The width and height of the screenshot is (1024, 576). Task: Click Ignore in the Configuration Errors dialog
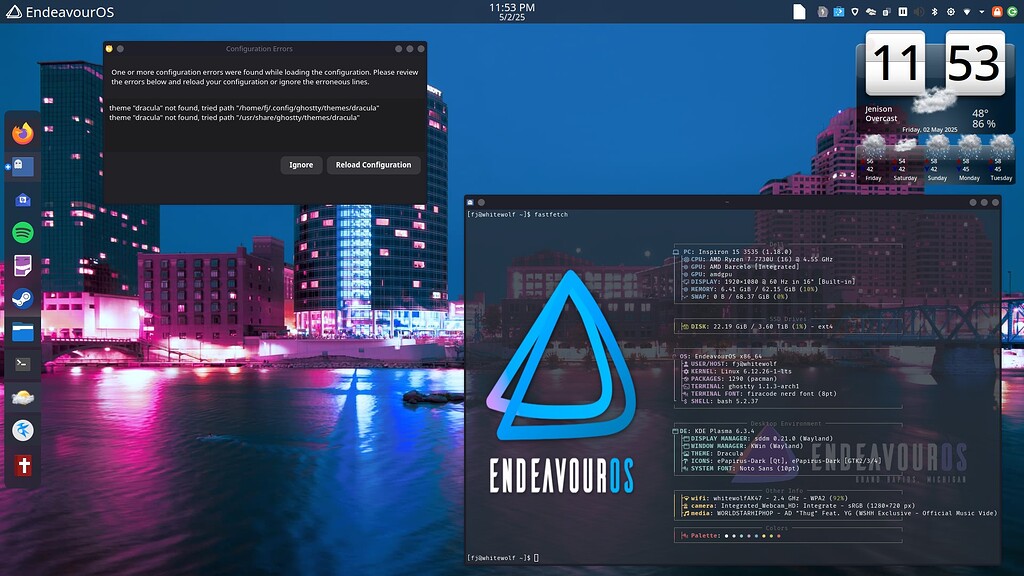301,165
